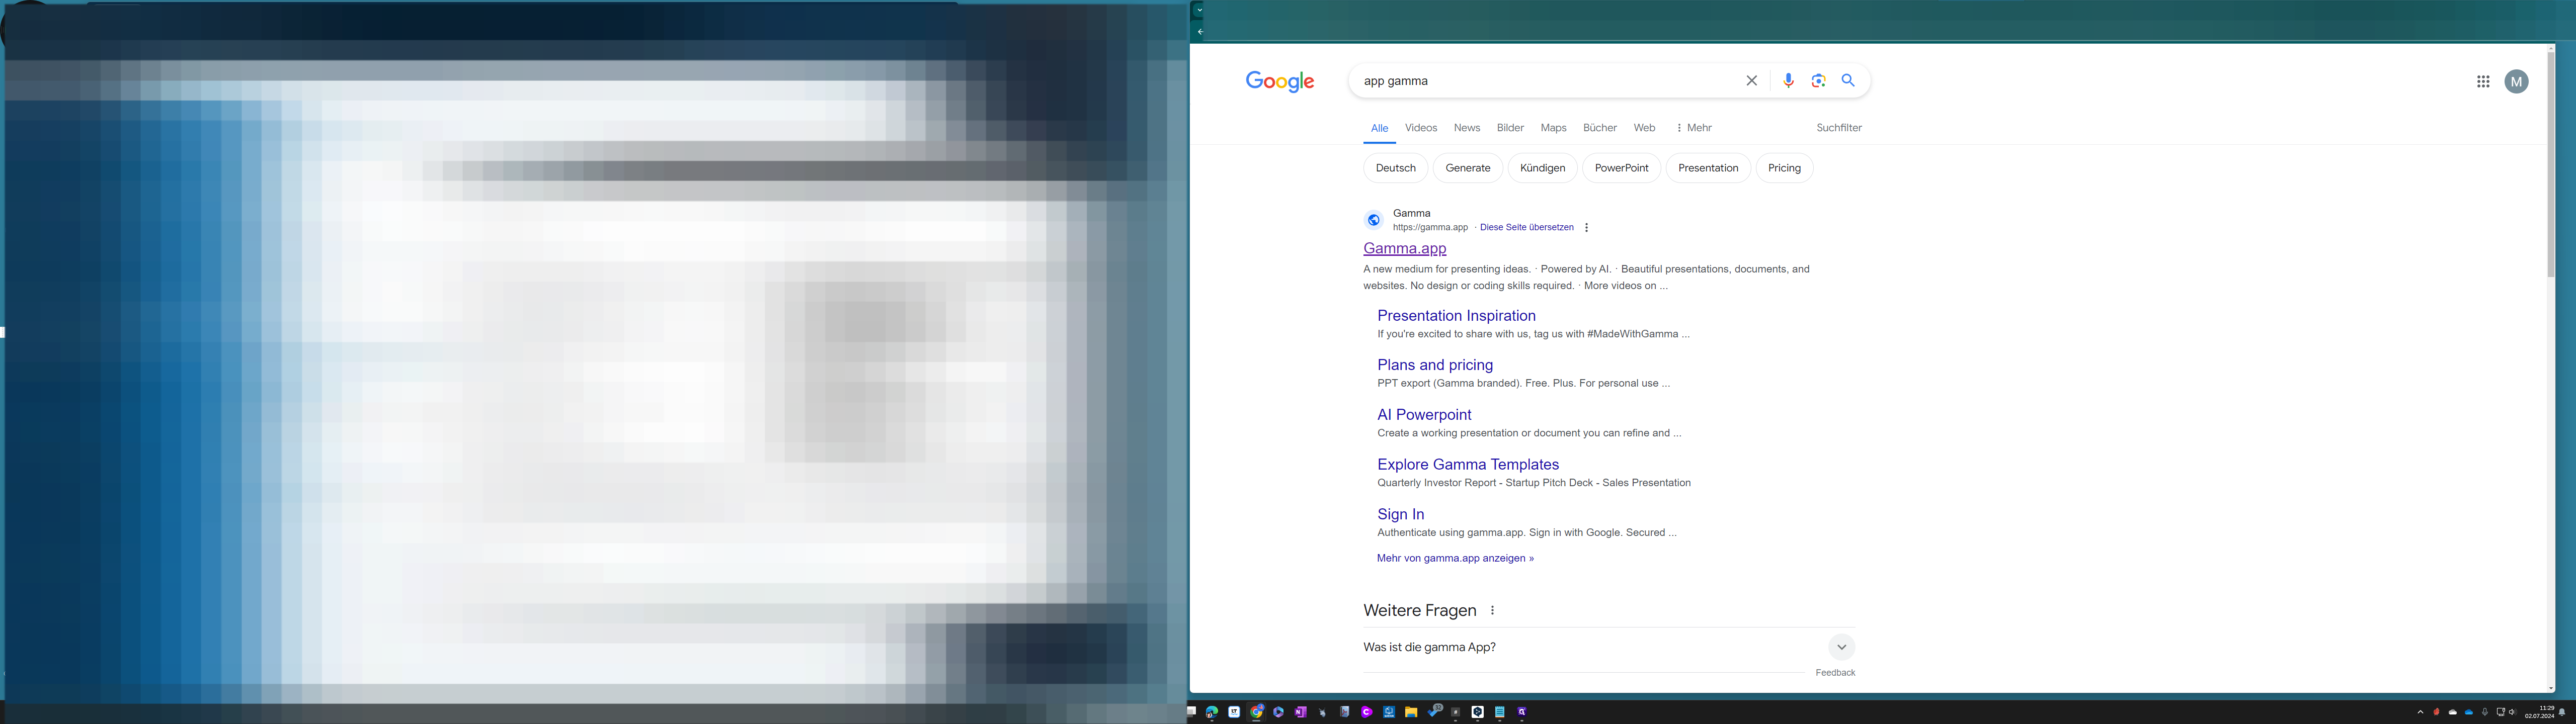Open File Explorer from the taskbar
The width and height of the screenshot is (2576, 724).
pos(1411,712)
